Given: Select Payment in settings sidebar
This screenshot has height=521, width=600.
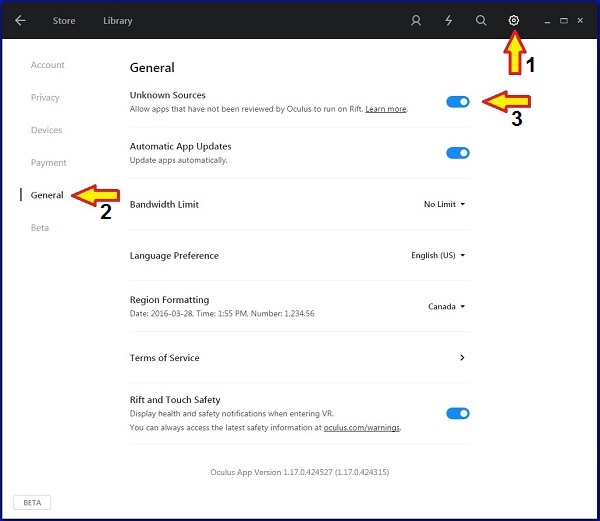Looking at the screenshot, I should click(x=49, y=163).
